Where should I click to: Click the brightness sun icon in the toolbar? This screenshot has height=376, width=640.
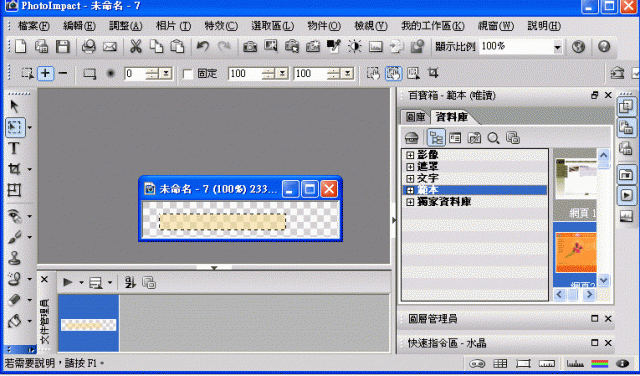pos(354,47)
